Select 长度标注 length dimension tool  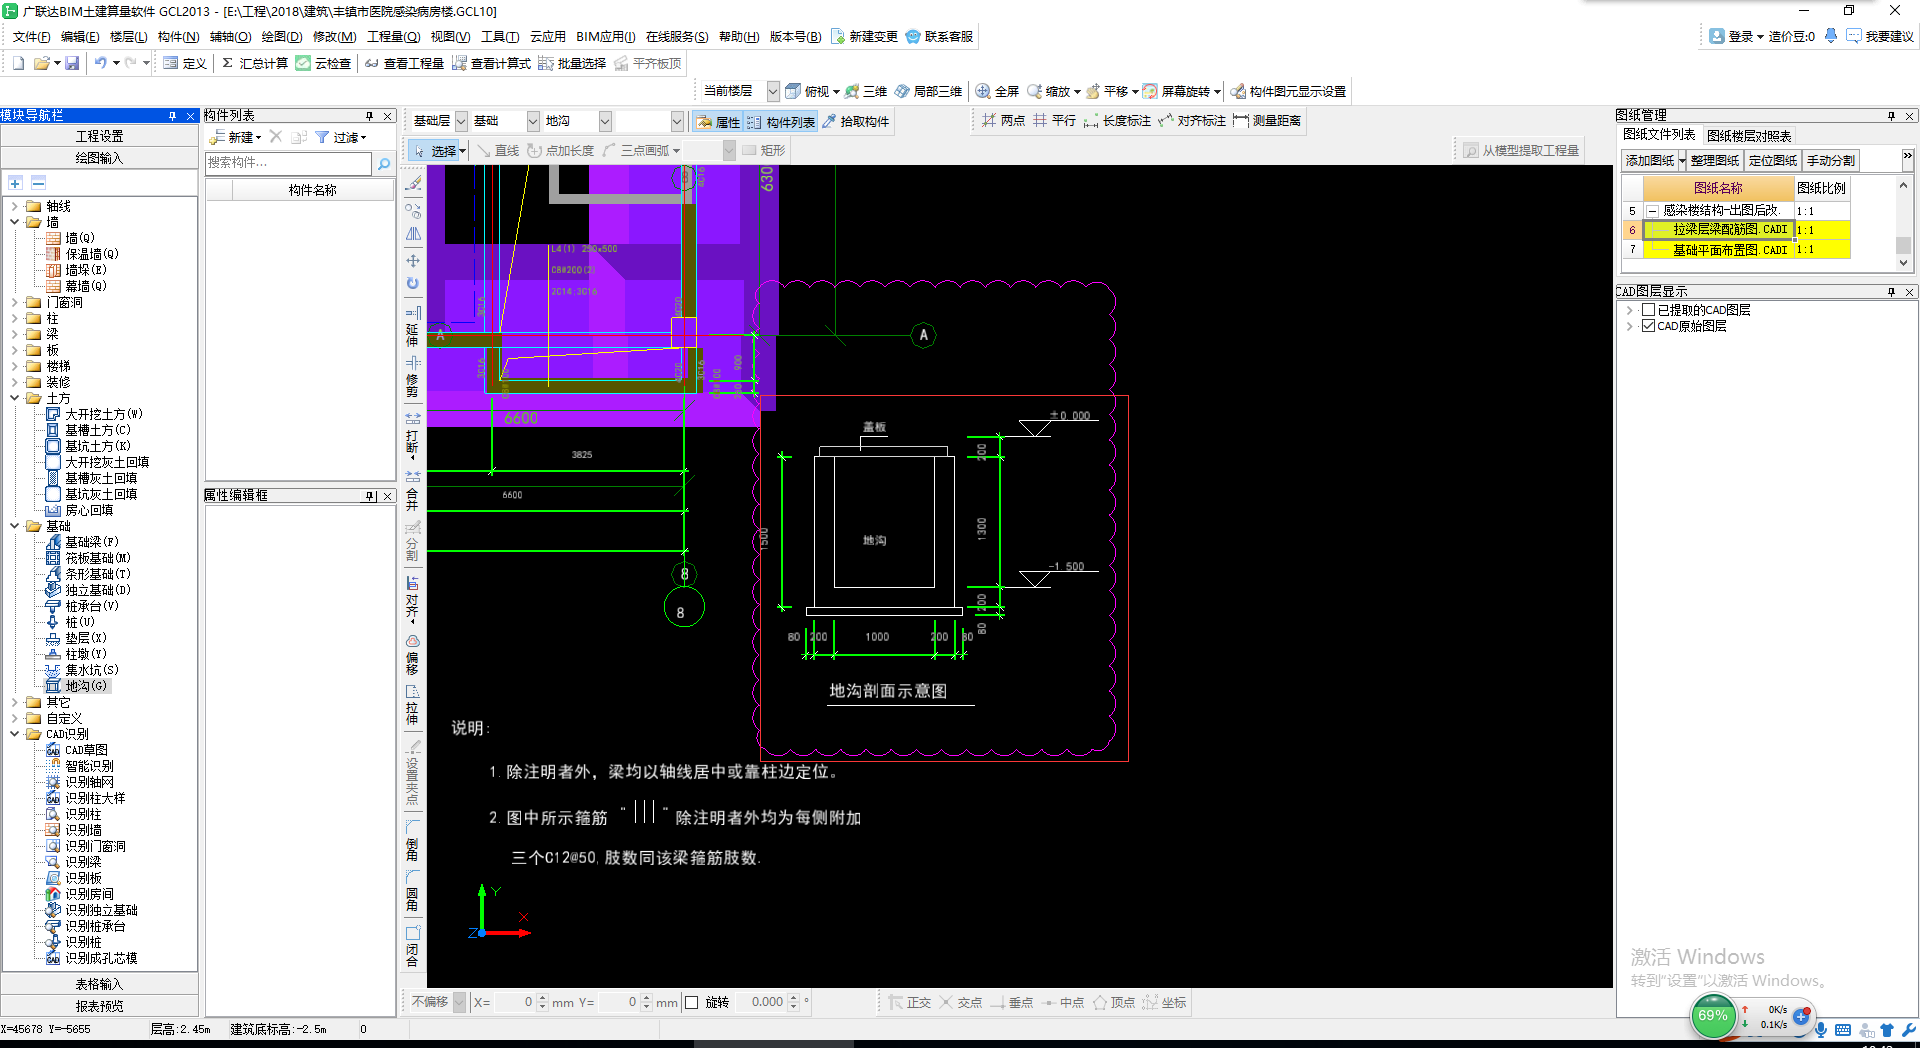point(1117,120)
